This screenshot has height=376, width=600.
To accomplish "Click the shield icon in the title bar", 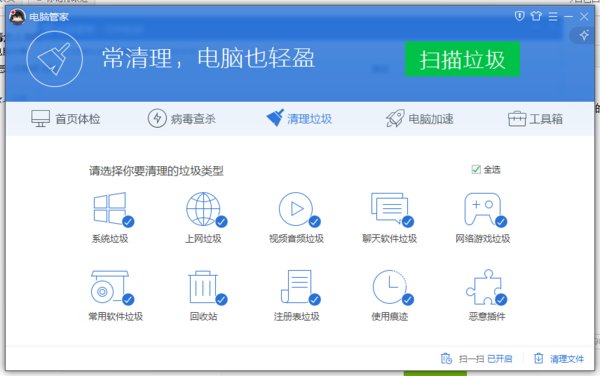I will pos(519,16).
